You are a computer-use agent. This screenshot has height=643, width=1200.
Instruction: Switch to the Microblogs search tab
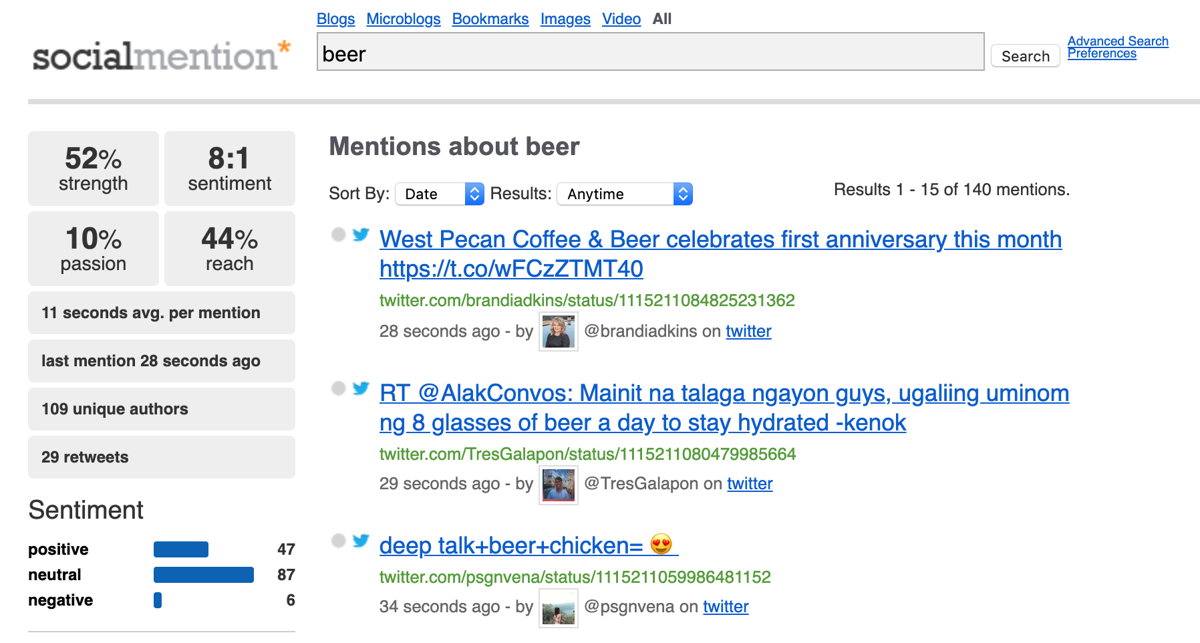pyautogui.click(x=404, y=19)
